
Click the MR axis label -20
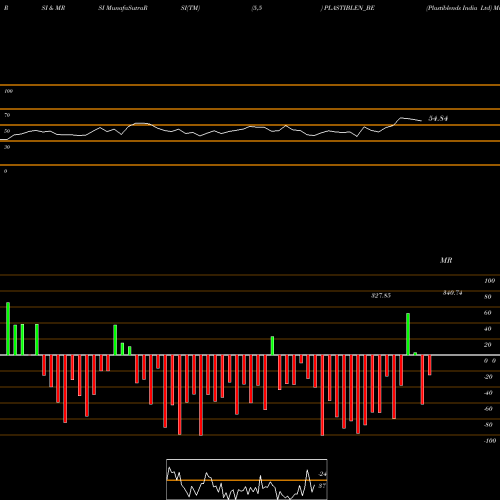pos(488,377)
